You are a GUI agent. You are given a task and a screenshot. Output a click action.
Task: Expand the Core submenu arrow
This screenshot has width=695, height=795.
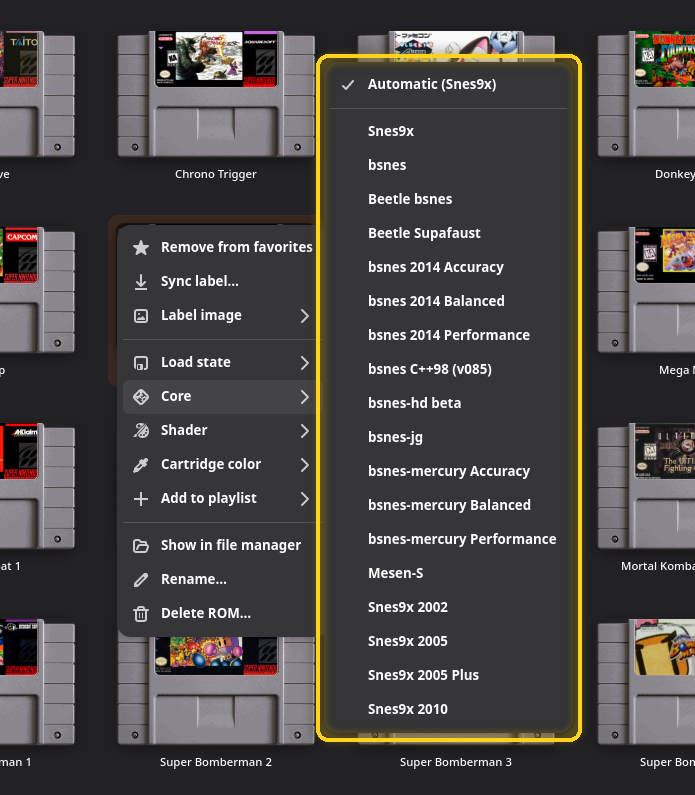pyautogui.click(x=304, y=396)
